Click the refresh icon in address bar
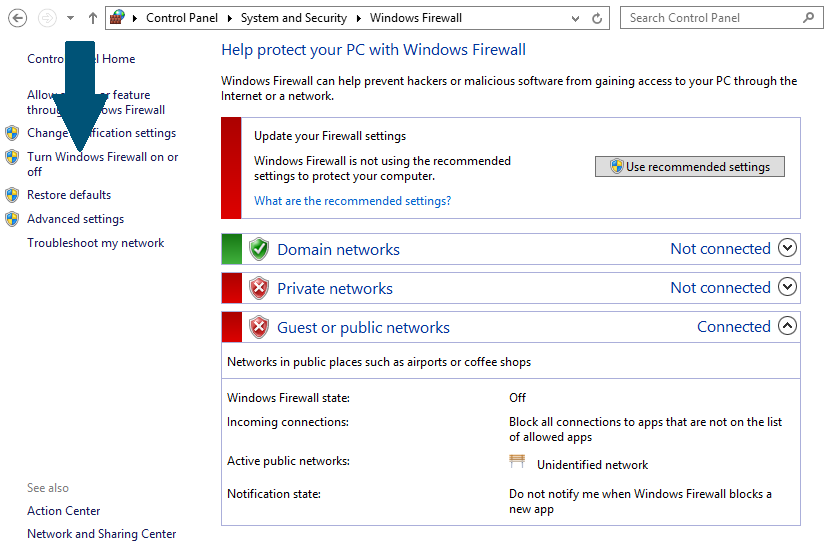Screen dimensions: 832x544 click(597, 18)
